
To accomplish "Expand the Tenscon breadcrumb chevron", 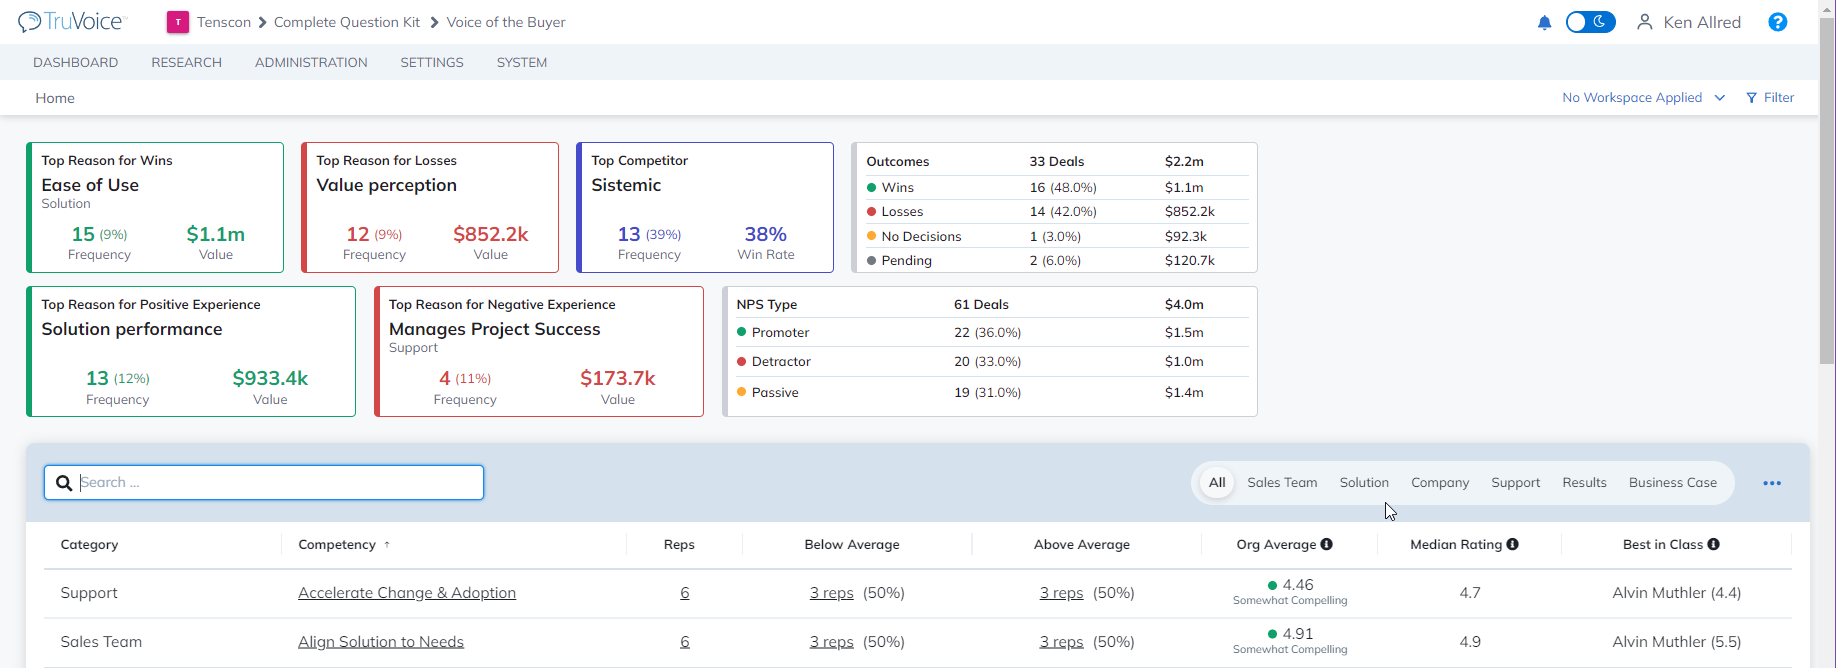I will point(262,22).
